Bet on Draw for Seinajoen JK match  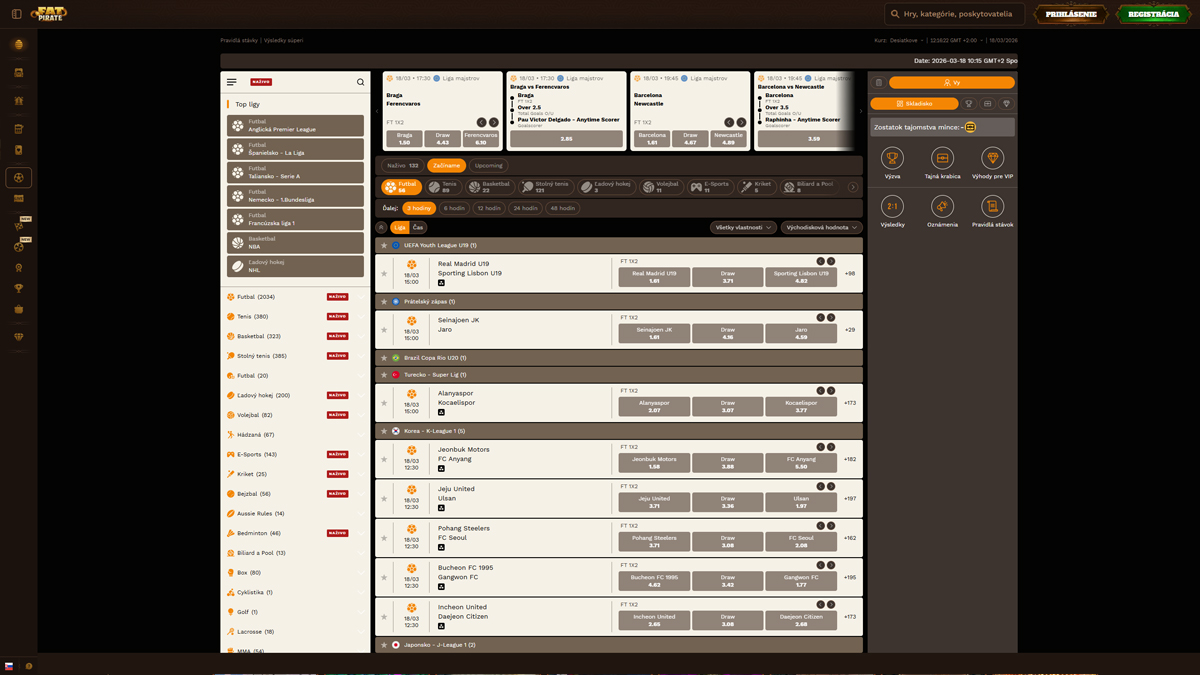click(x=728, y=333)
